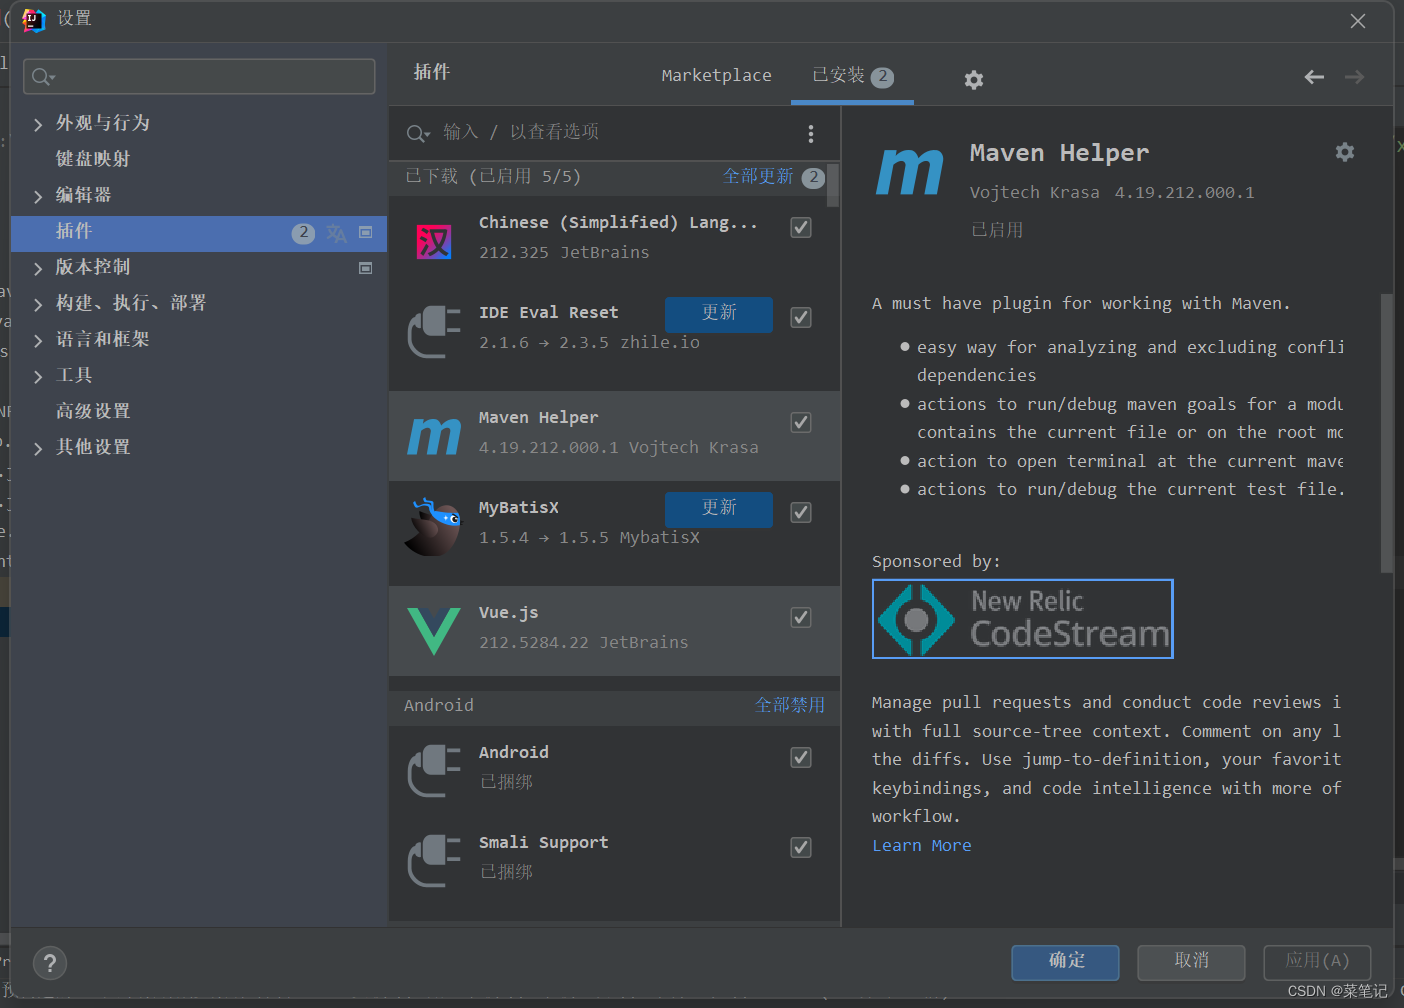
Task: Click the update count badge on plugins row
Action: click(x=303, y=233)
